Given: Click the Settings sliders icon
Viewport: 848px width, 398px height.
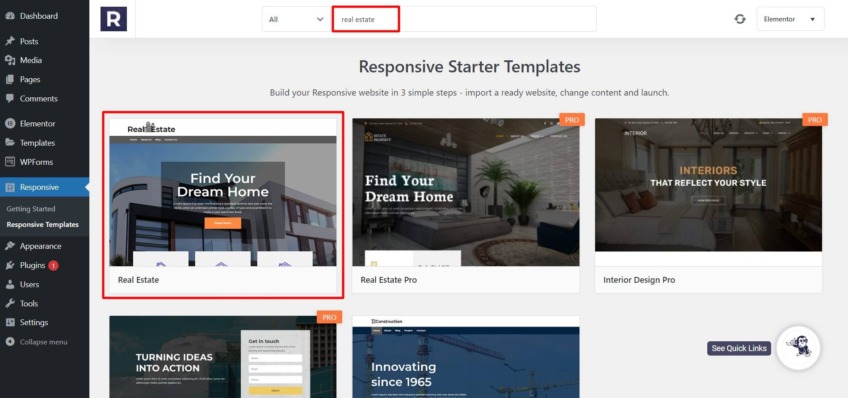Looking at the screenshot, I should point(10,322).
